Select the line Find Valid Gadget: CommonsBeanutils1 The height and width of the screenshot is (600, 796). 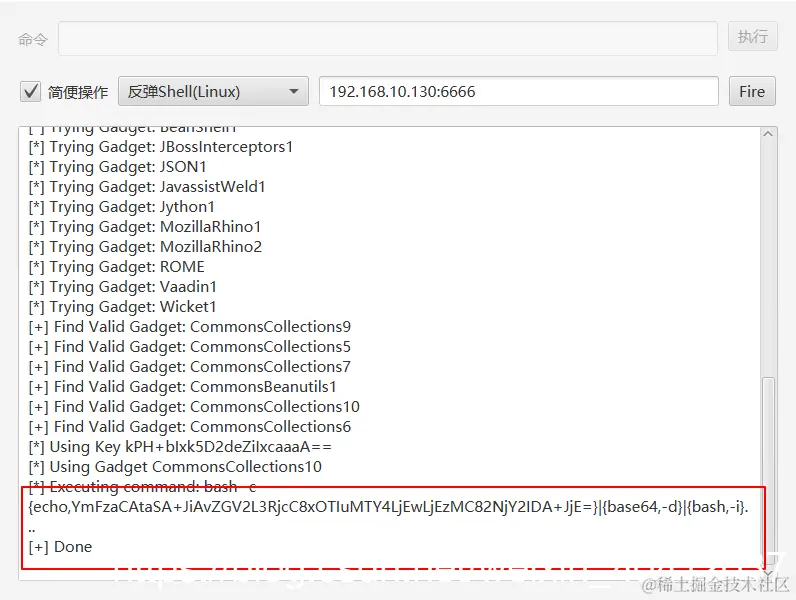tap(183, 387)
